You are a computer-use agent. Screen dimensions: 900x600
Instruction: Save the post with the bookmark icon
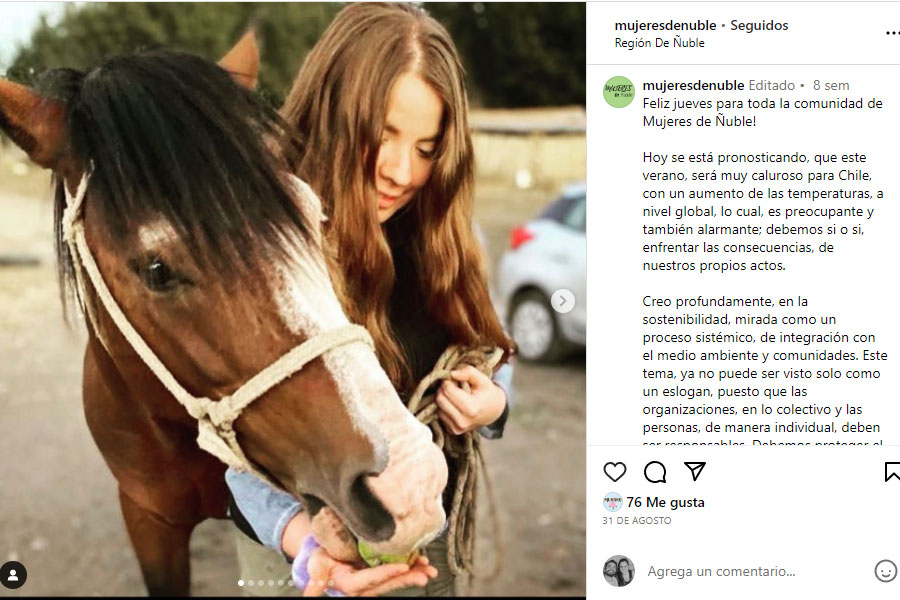(x=892, y=472)
